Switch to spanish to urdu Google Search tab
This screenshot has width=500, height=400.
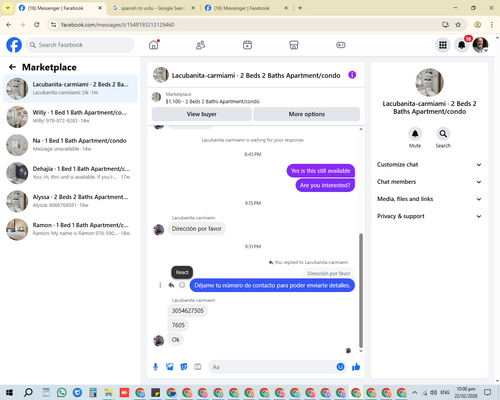click(x=153, y=8)
